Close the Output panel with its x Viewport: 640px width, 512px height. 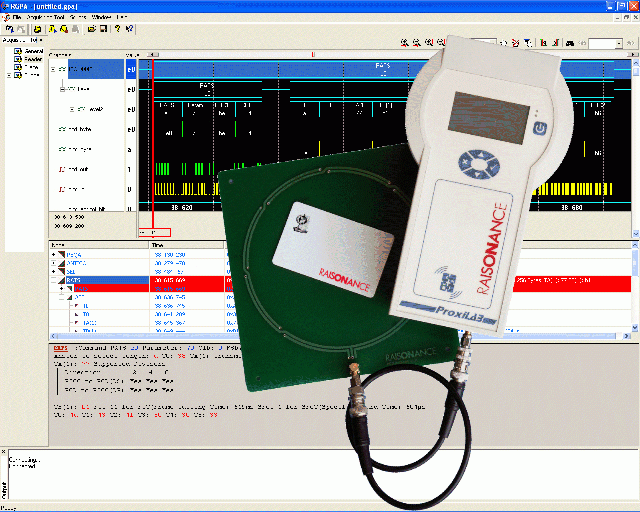click(x=3, y=452)
